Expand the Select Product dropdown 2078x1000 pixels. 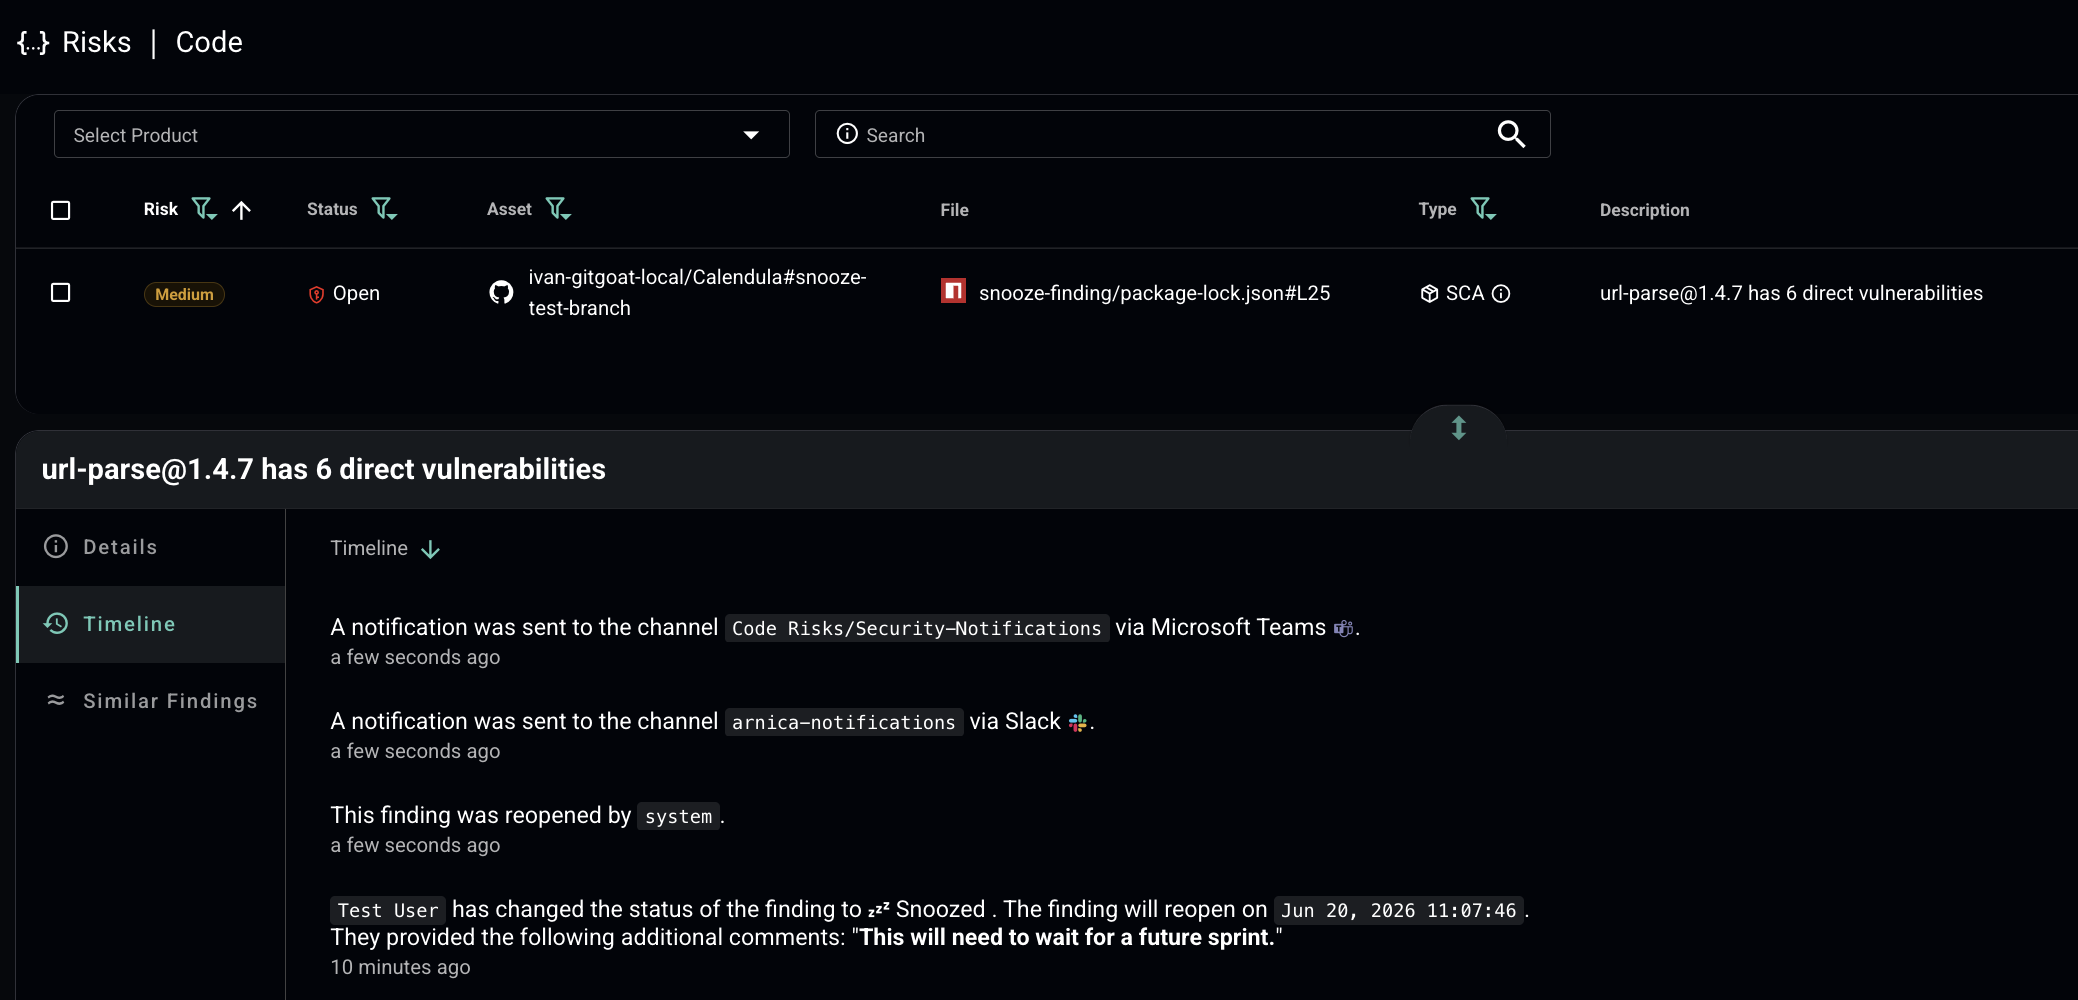tap(421, 134)
